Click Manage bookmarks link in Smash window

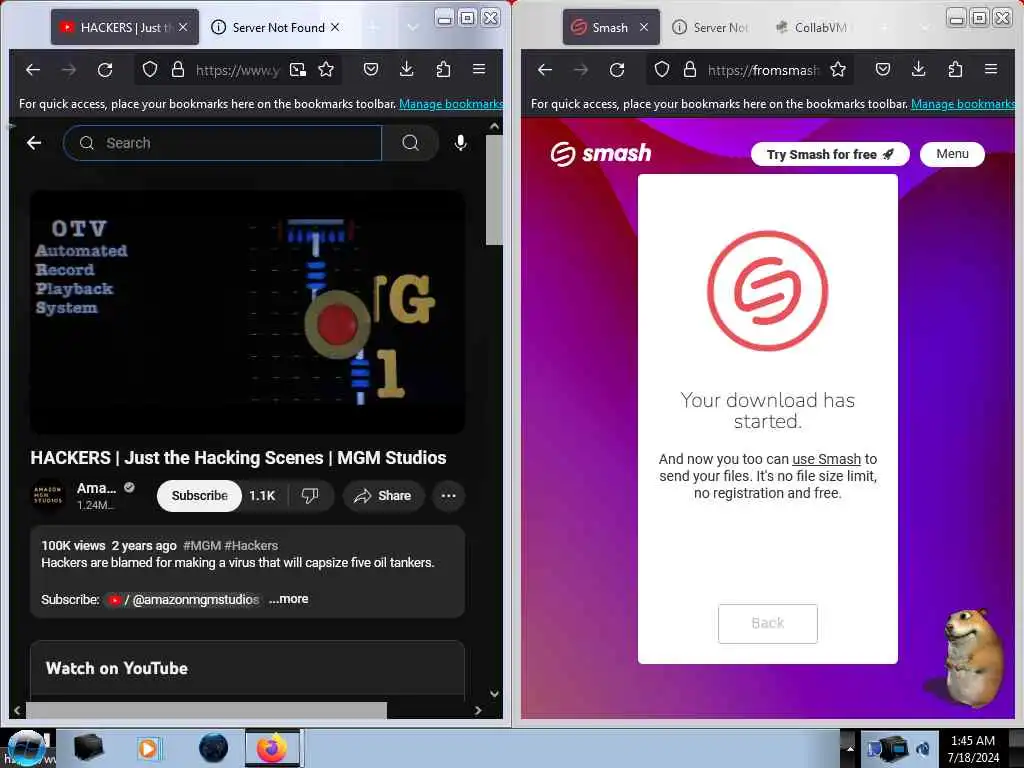tap(963, 104)
